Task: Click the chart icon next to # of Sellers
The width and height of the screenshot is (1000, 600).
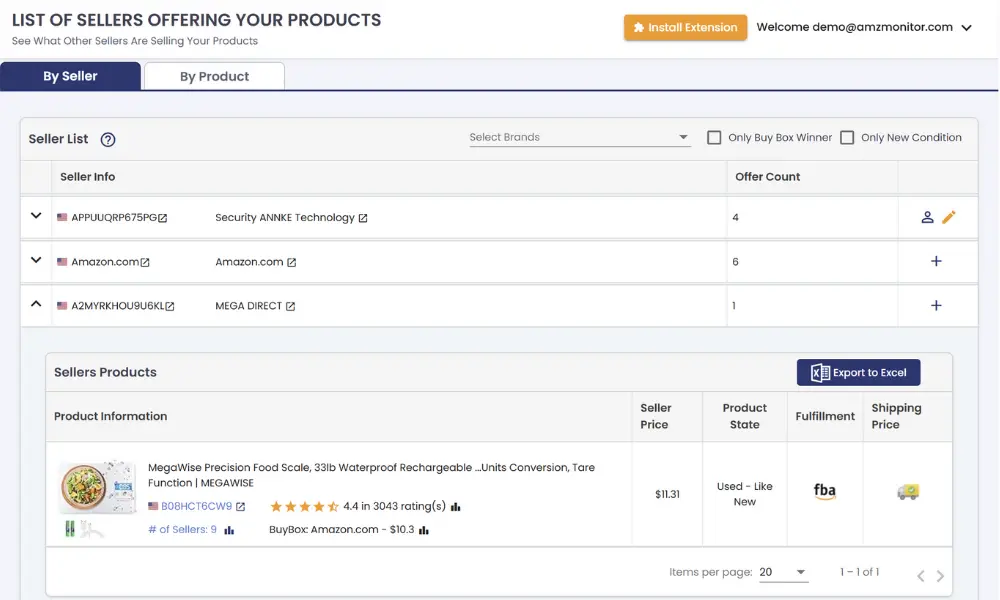Action: pyautogui.click(x=229, y=530)
